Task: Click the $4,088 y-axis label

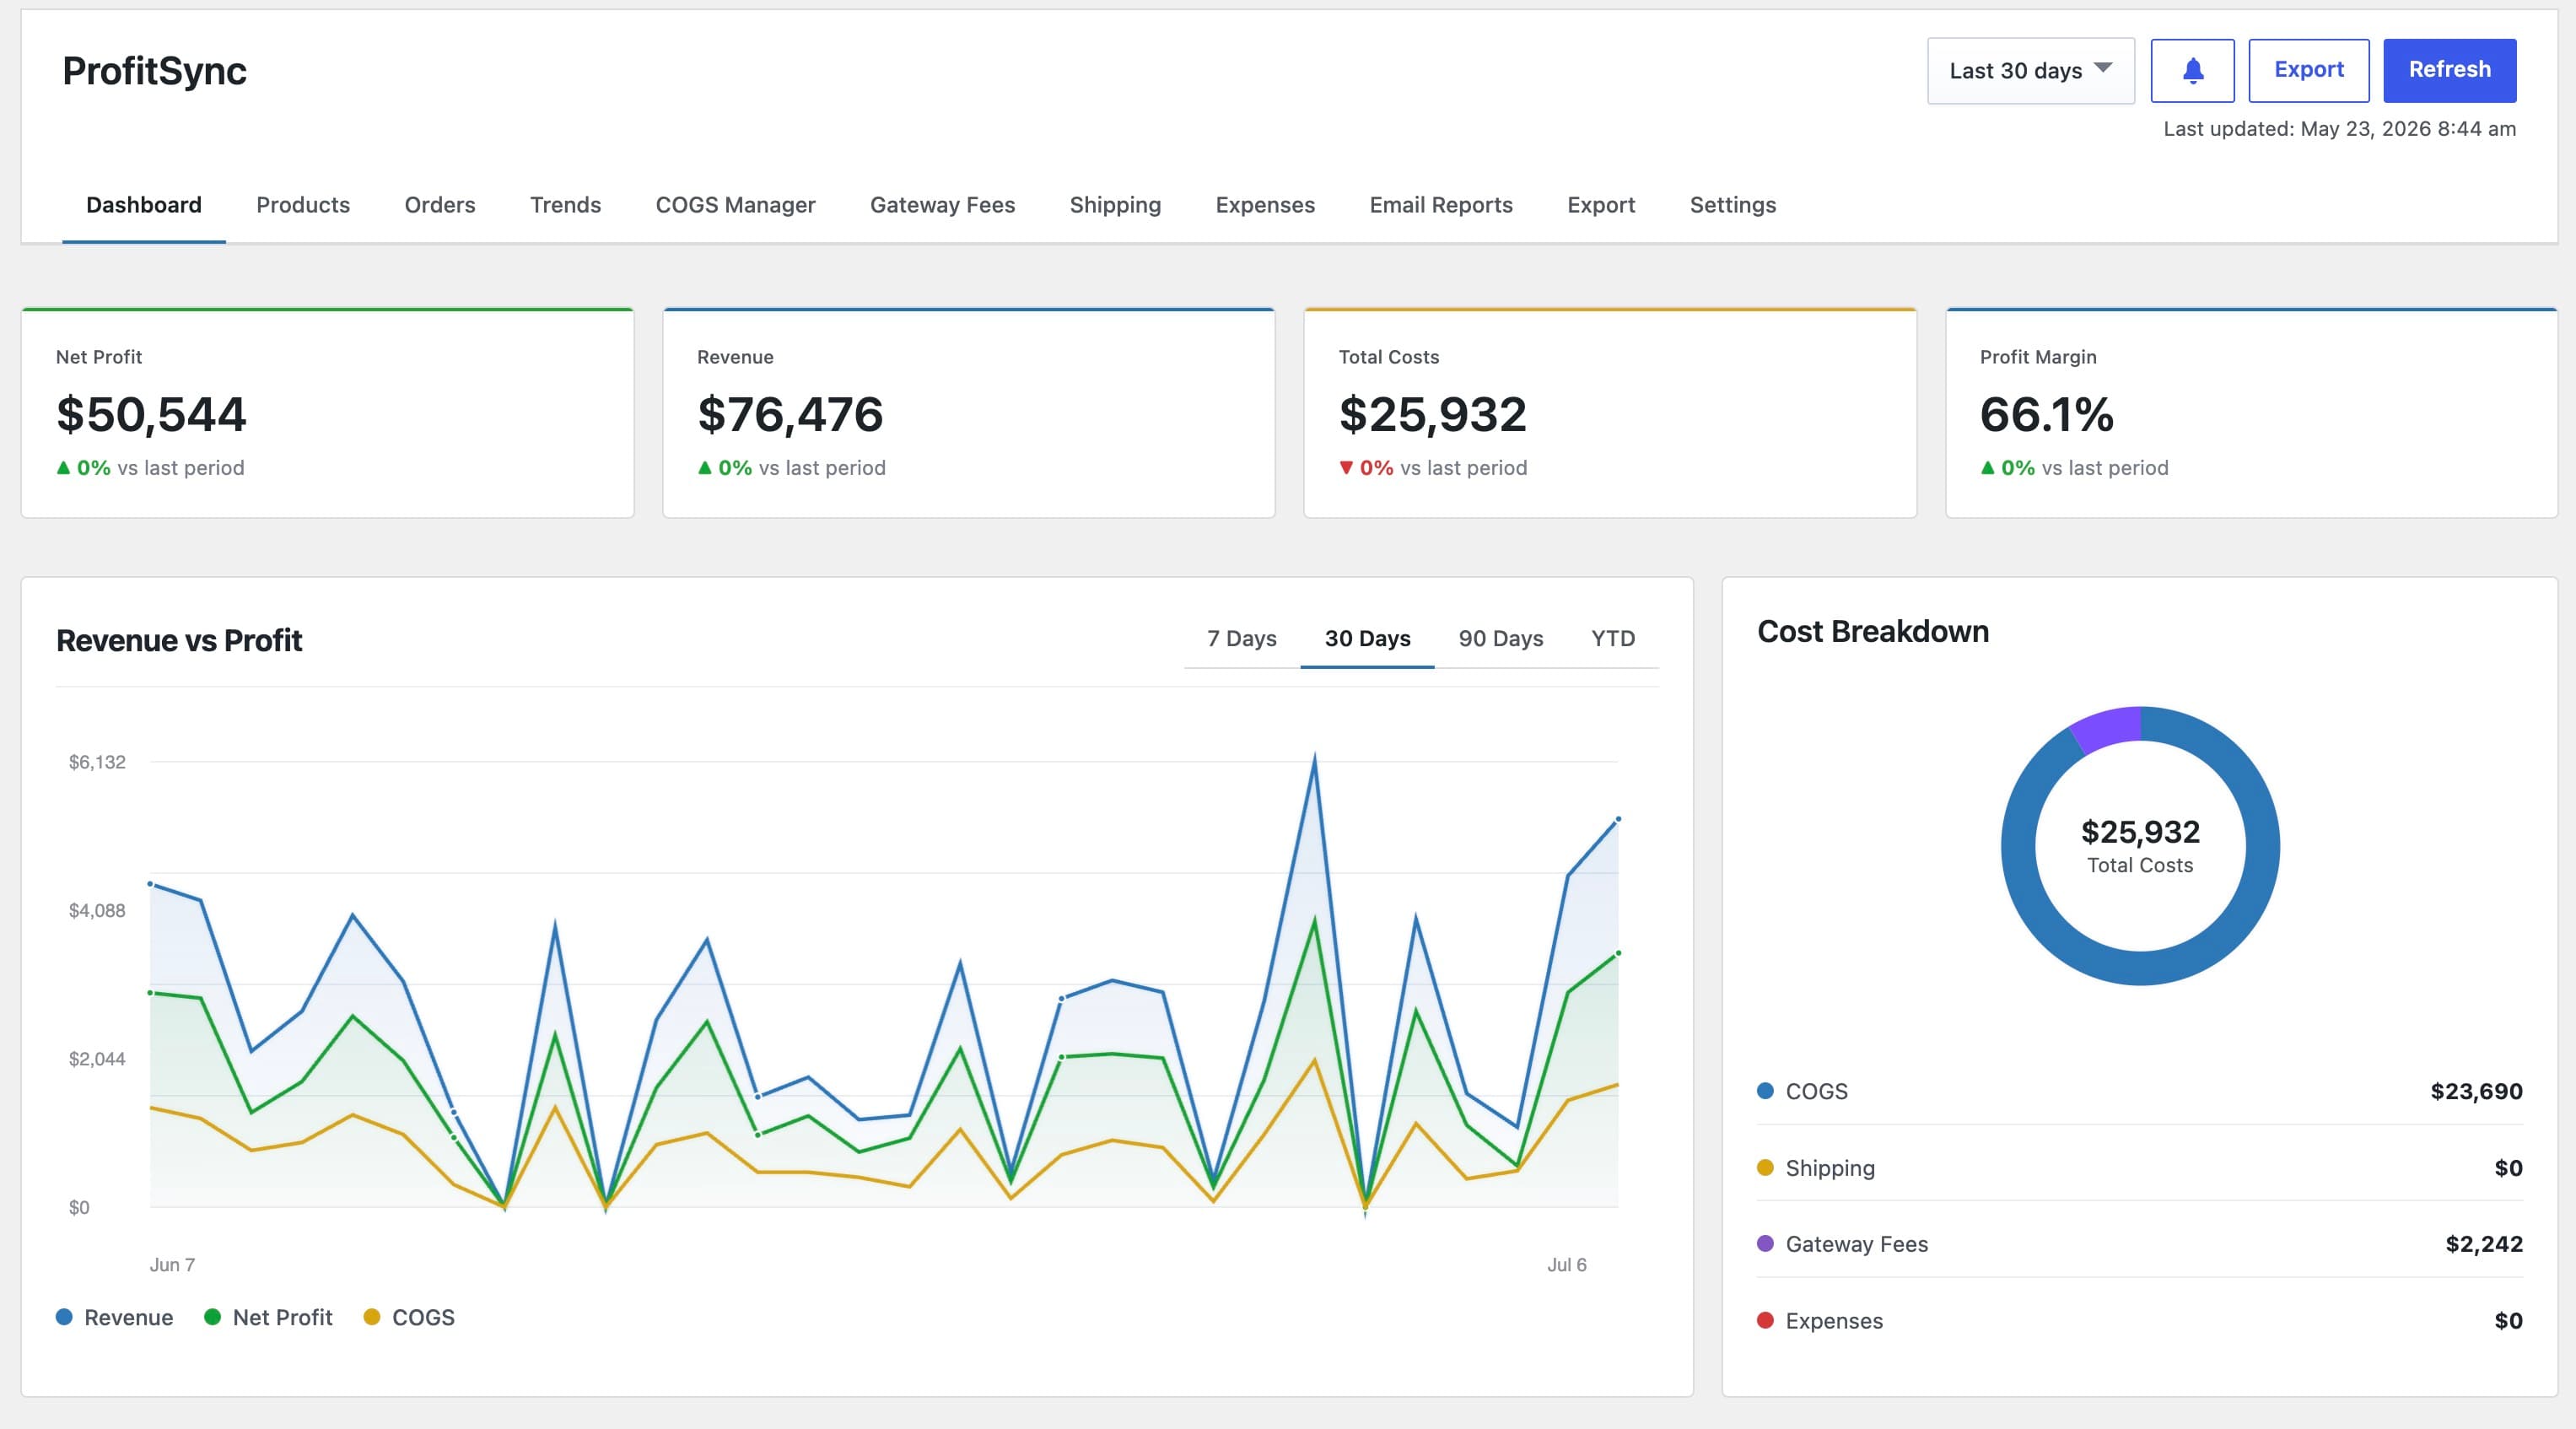Action: tap(97, 910)
